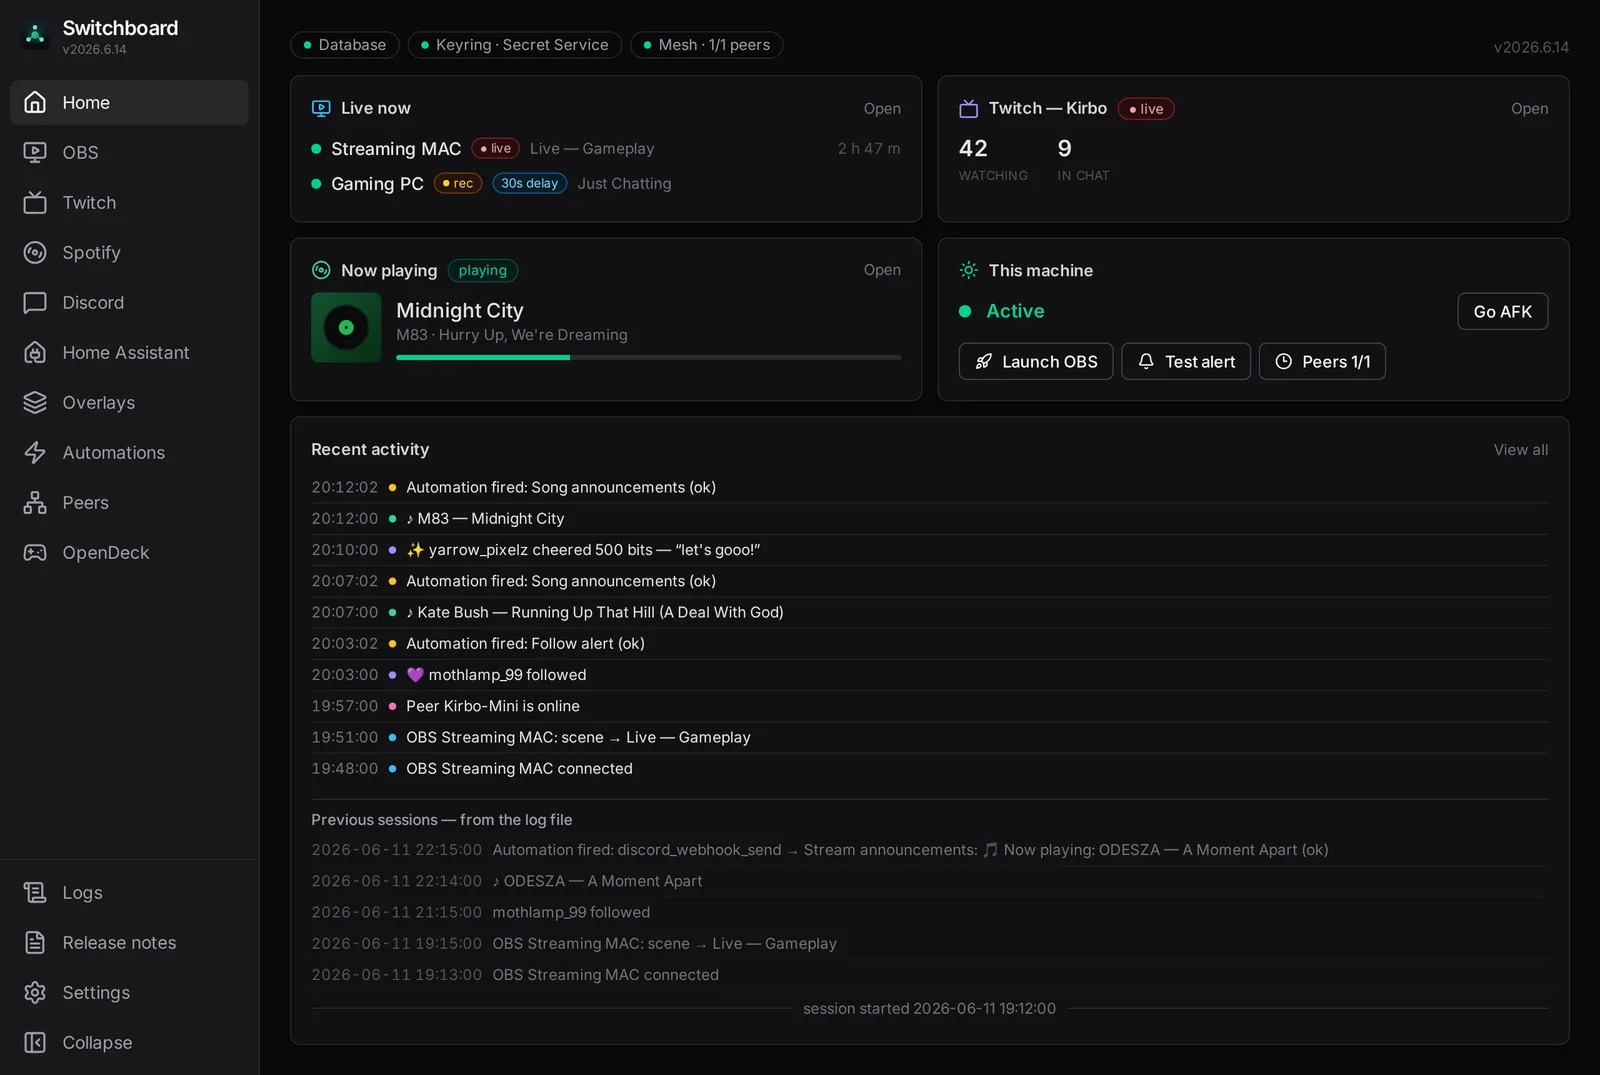
Task: Select the Spotify sidebar label
Action: point(91,252)
